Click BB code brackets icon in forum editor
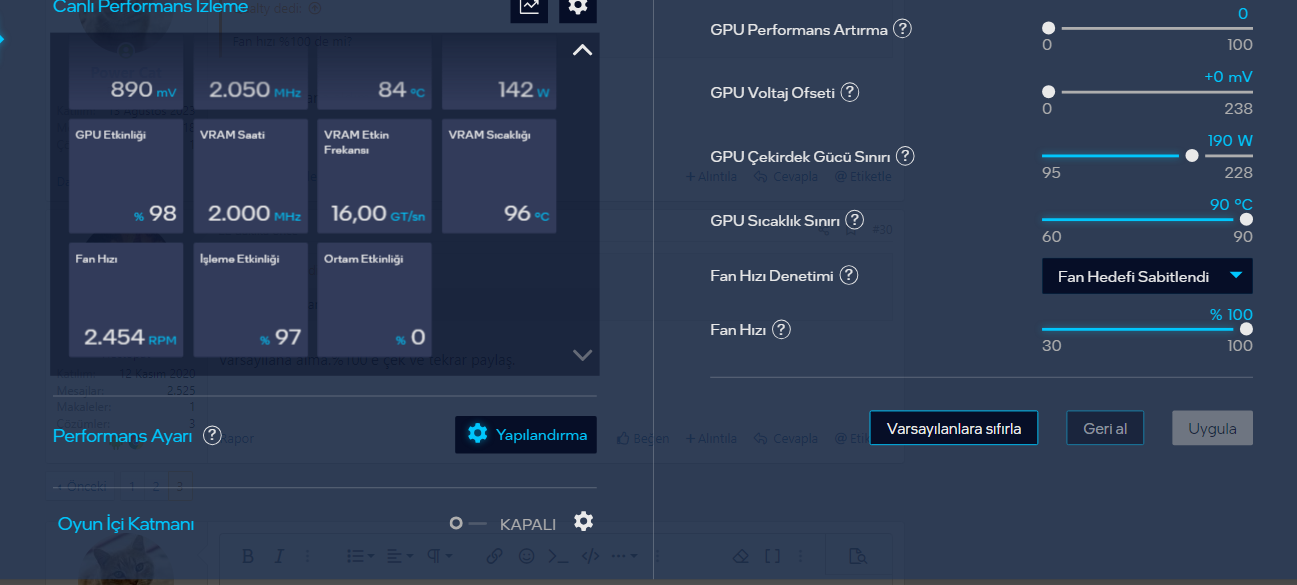 (x=772, y=556)
